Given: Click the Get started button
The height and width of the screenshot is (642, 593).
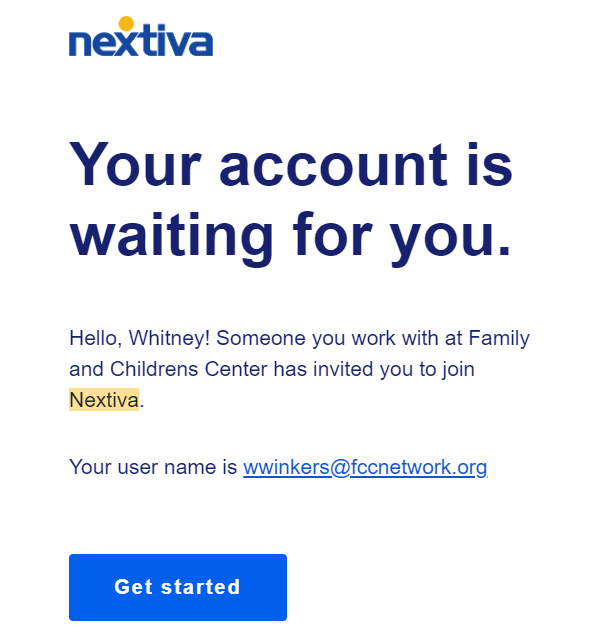Looking at the screenshot, I should pyautogui.click(x=178, y=587).
